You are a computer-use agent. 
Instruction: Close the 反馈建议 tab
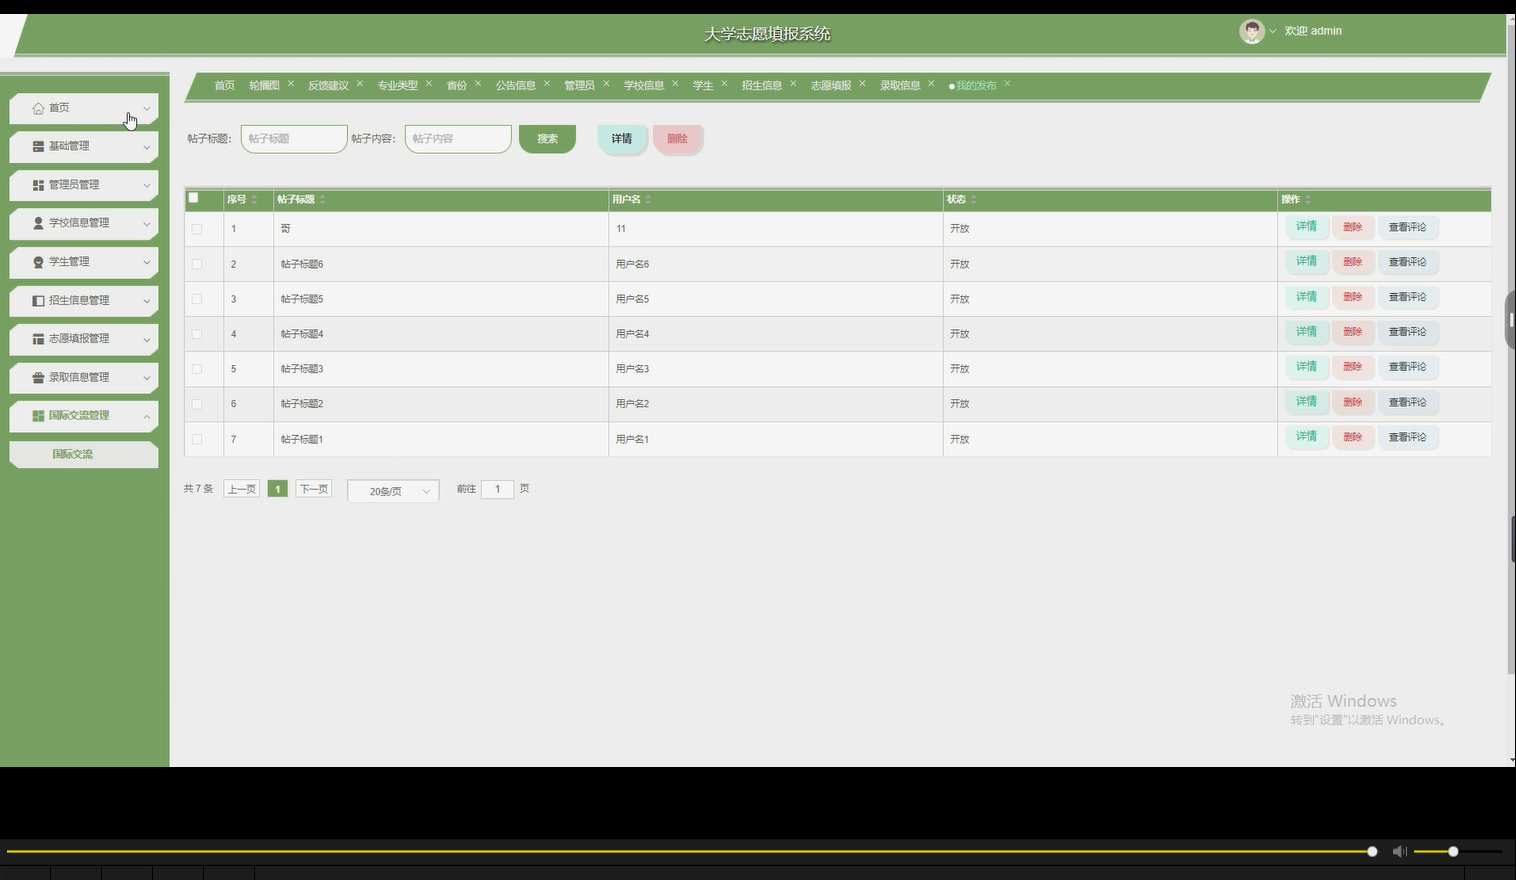coord(360,84)
